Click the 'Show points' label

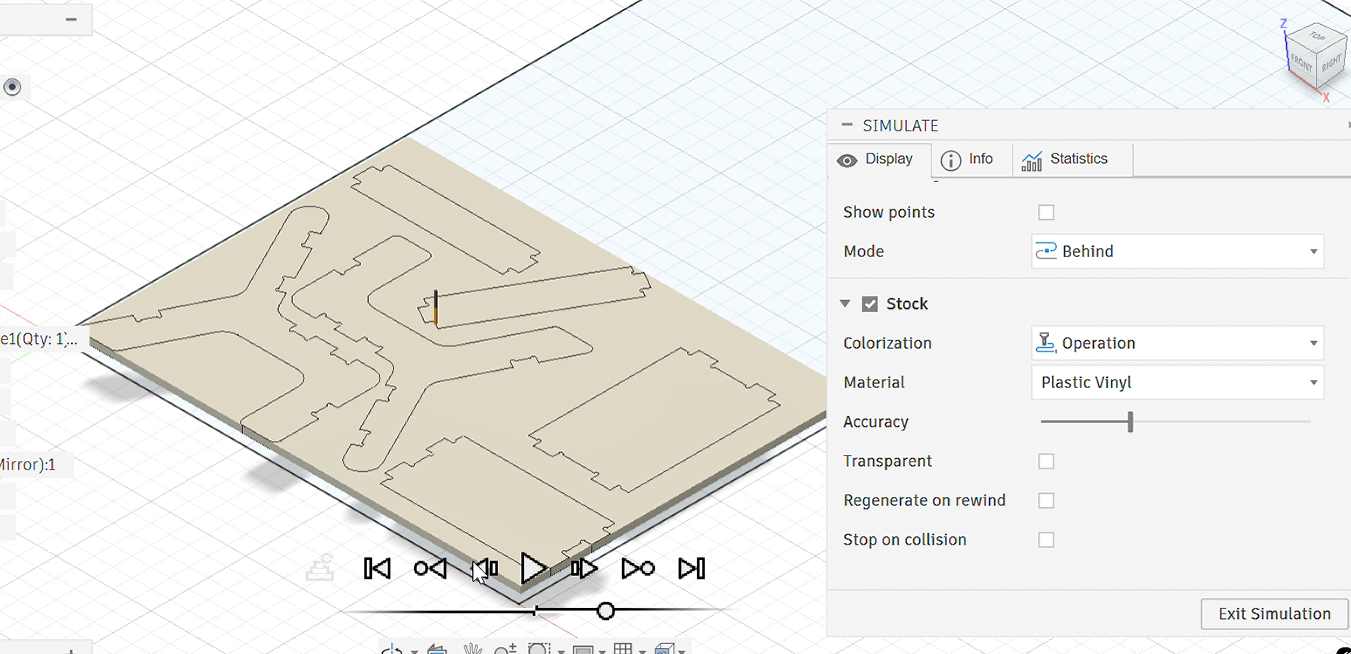pos(889,212)
